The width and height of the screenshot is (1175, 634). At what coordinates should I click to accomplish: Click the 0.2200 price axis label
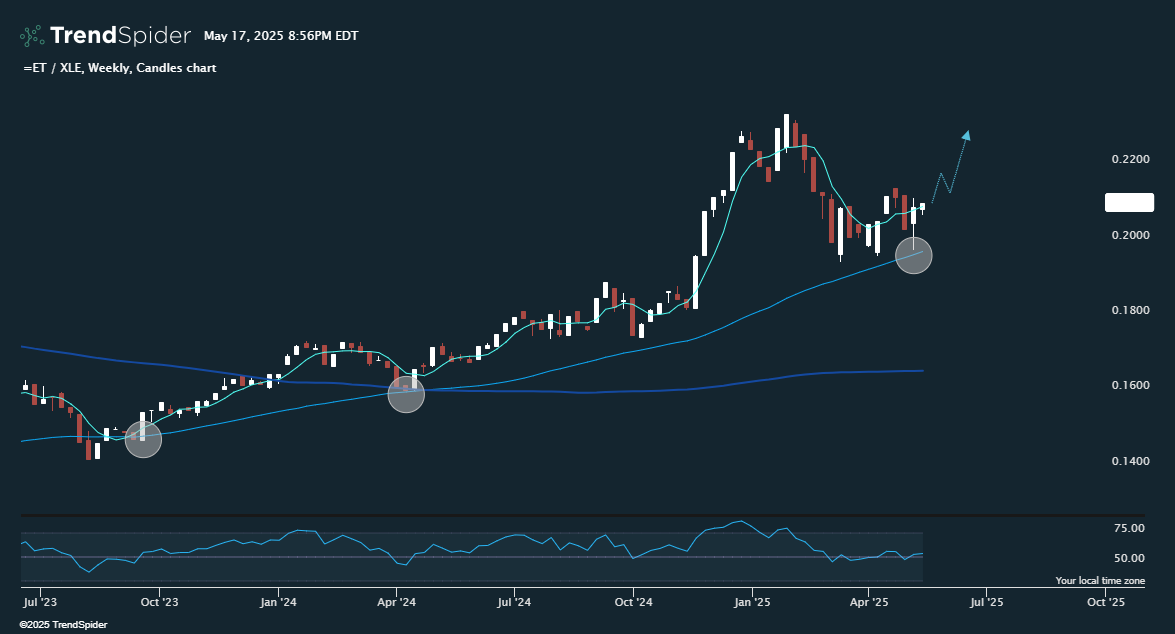coord(1130,159)
